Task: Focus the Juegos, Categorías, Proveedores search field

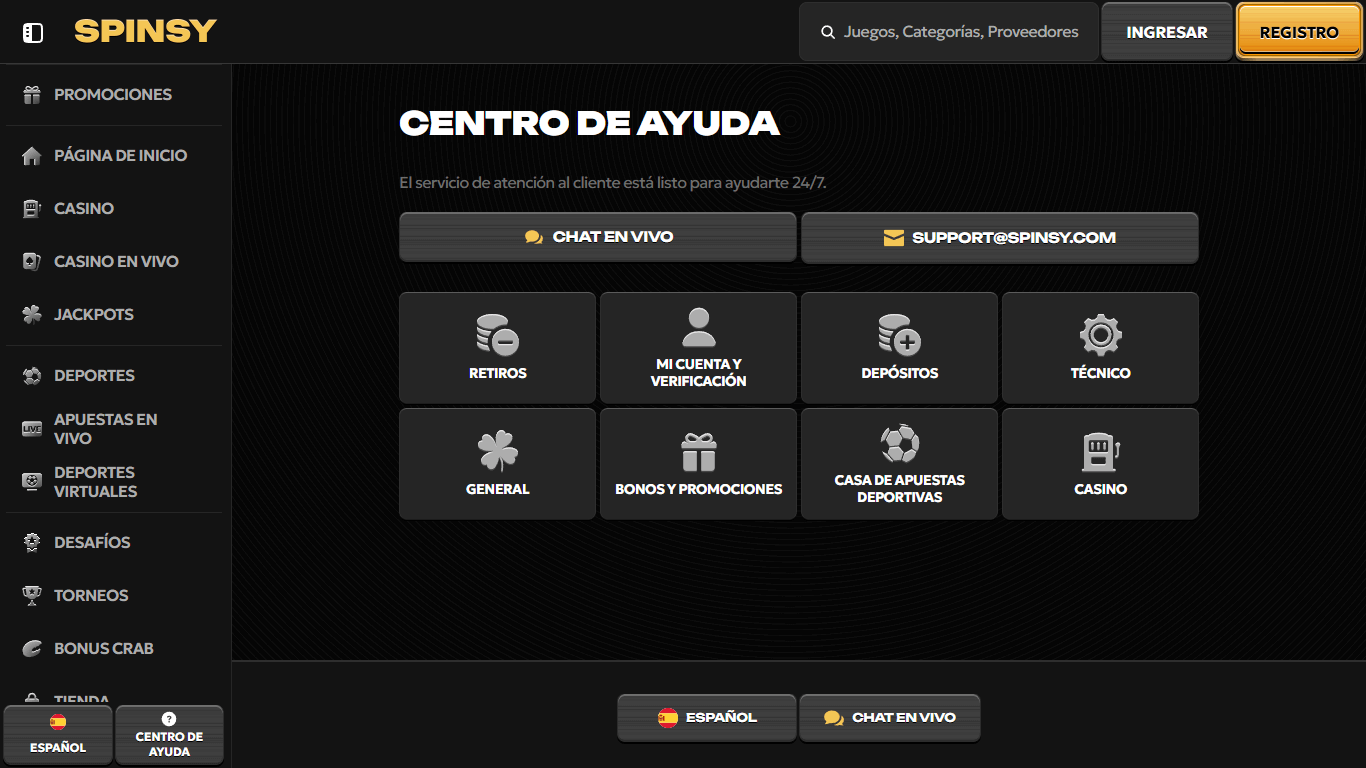Action: point(948,32)
